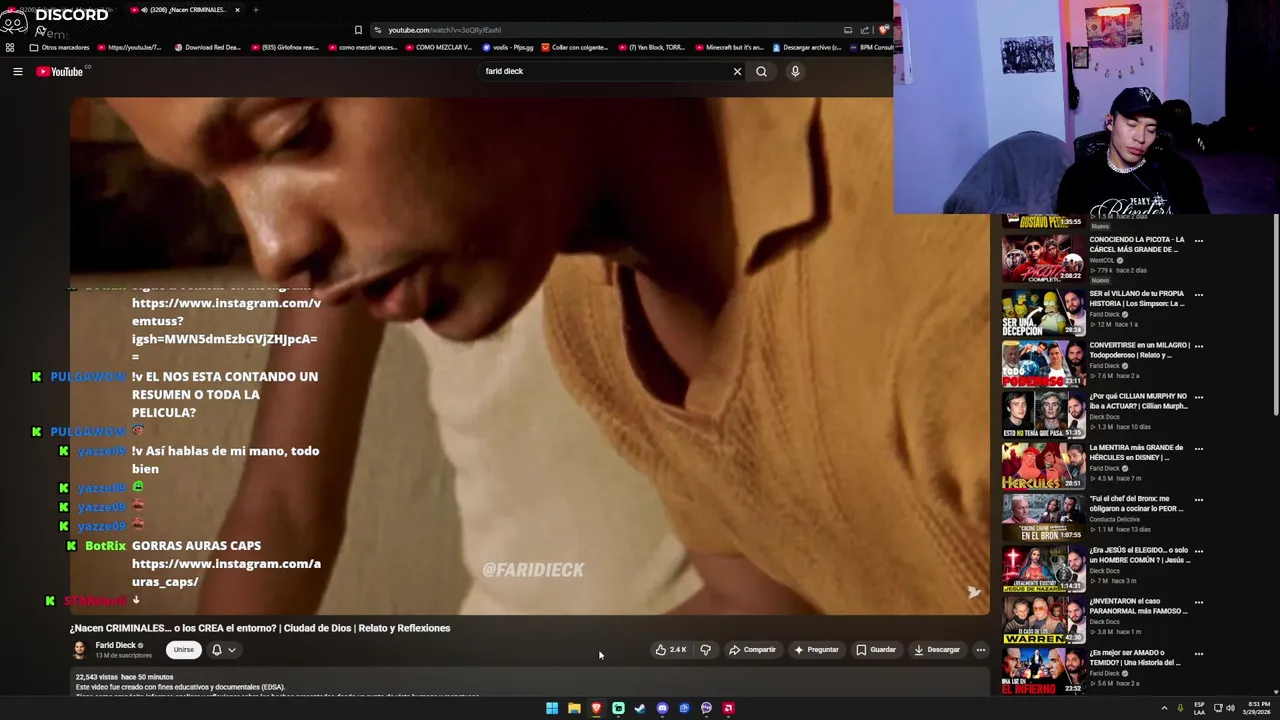Bookmark this page icon in address bar
The height and width of the screenshot is (720, 1280).
click(x=358, y=30)
